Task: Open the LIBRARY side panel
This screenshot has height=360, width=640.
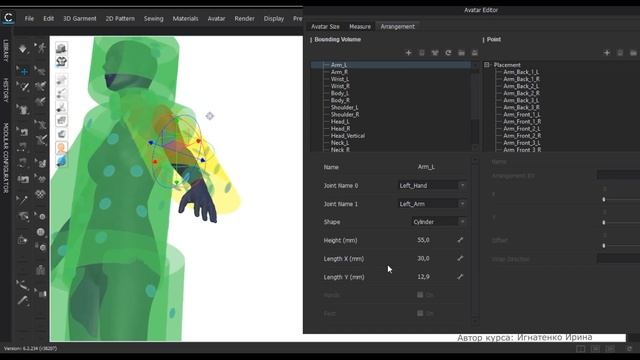Action: [x=6, y=51]
